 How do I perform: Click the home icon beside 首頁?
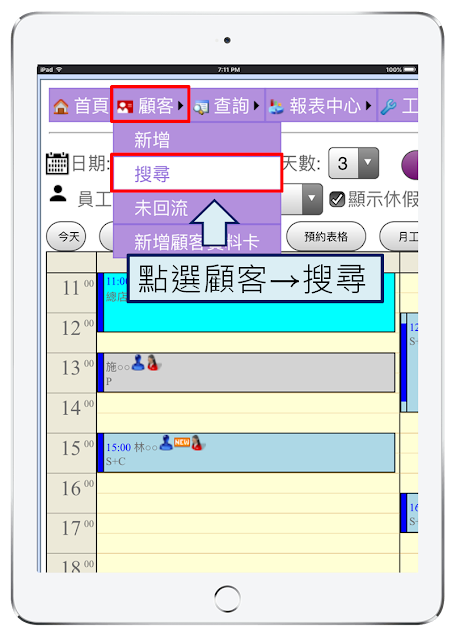pos(61,106)
